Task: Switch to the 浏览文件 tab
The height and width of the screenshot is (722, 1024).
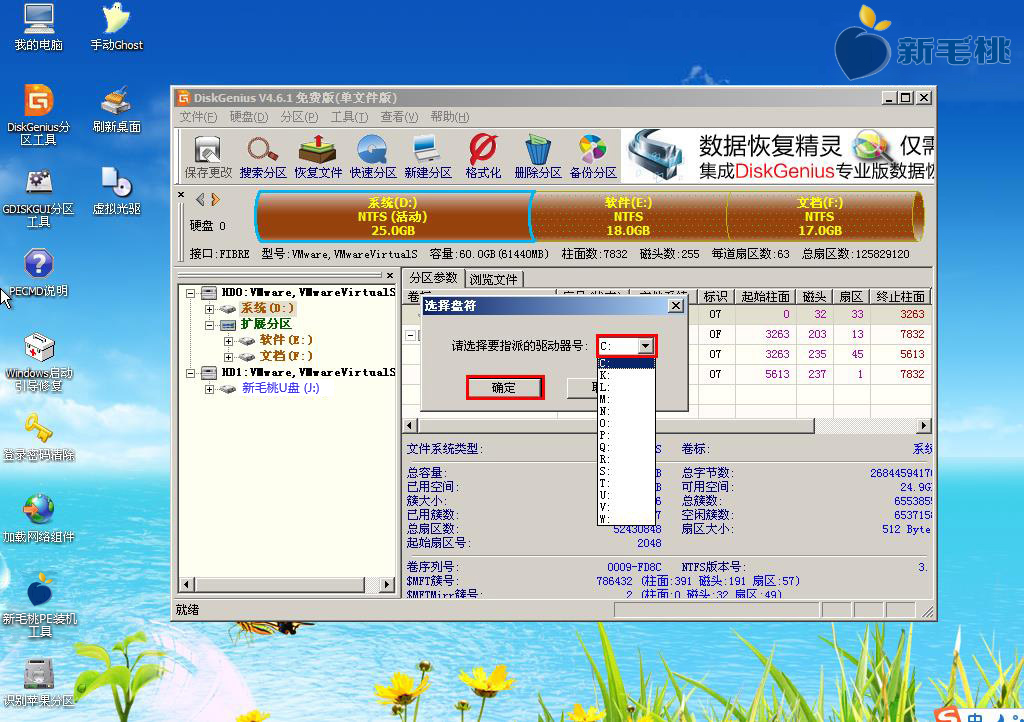Action: [493, 279]
